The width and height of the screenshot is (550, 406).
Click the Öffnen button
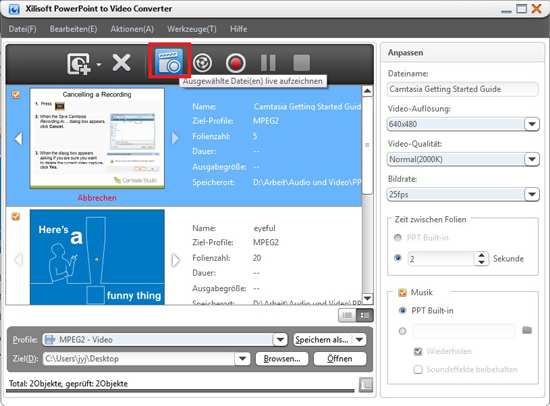pyautogui.click(x=340, y=359)
